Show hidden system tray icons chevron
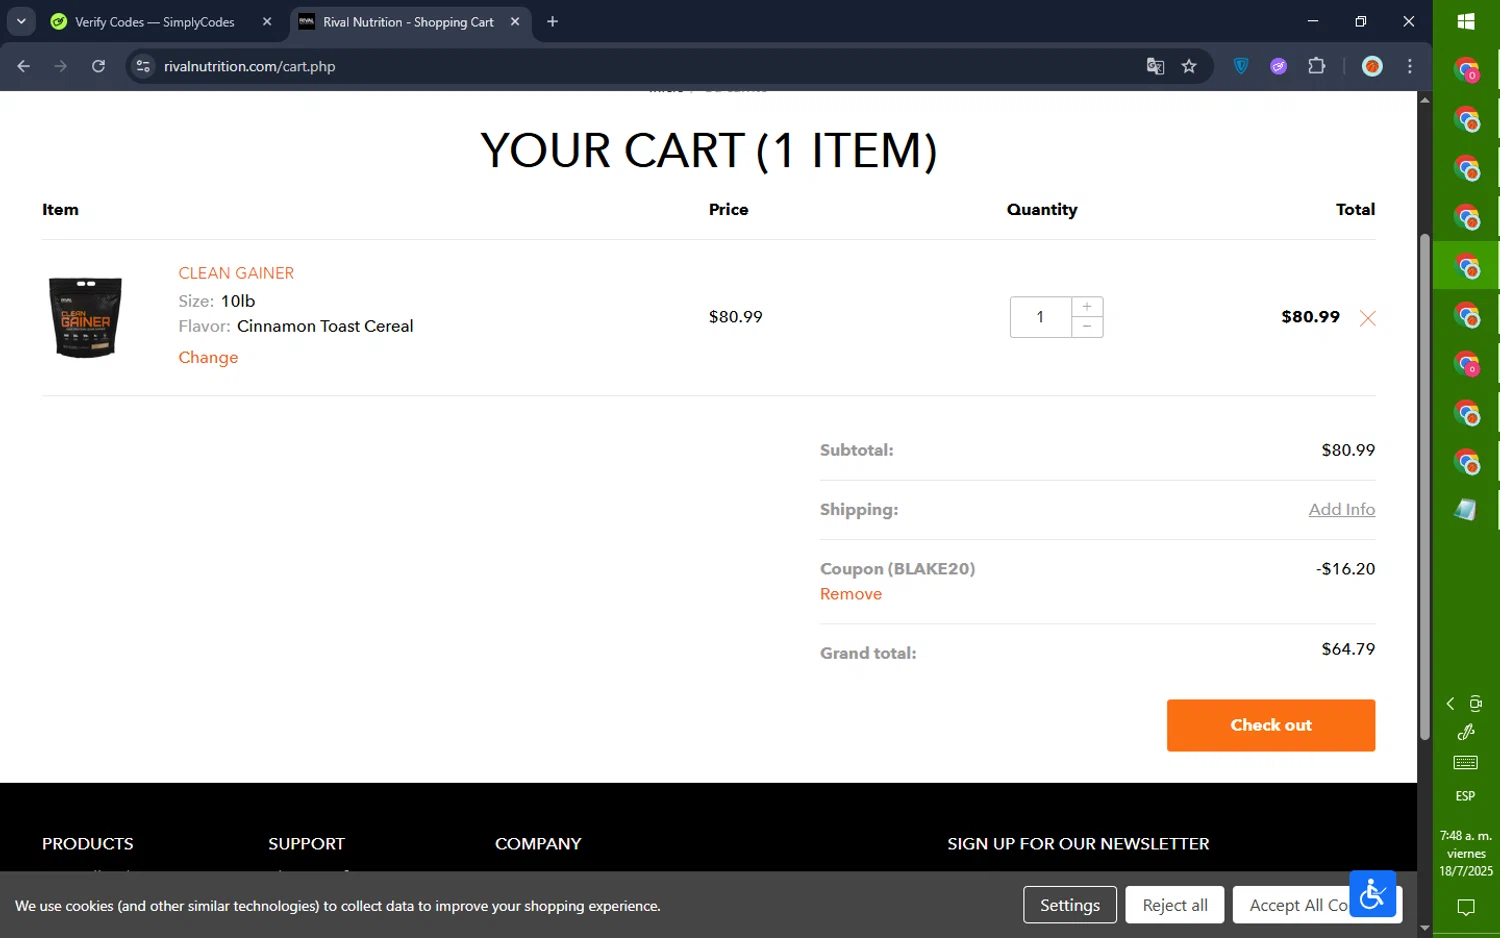The image size is (1500, 938). (1450, 704)
